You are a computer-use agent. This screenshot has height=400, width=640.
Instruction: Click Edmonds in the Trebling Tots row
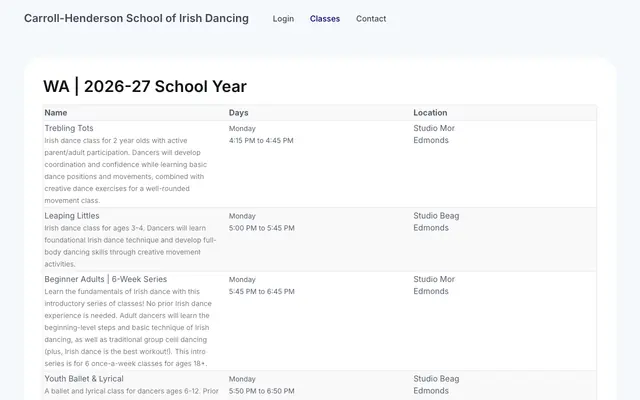tap(431, 140)
